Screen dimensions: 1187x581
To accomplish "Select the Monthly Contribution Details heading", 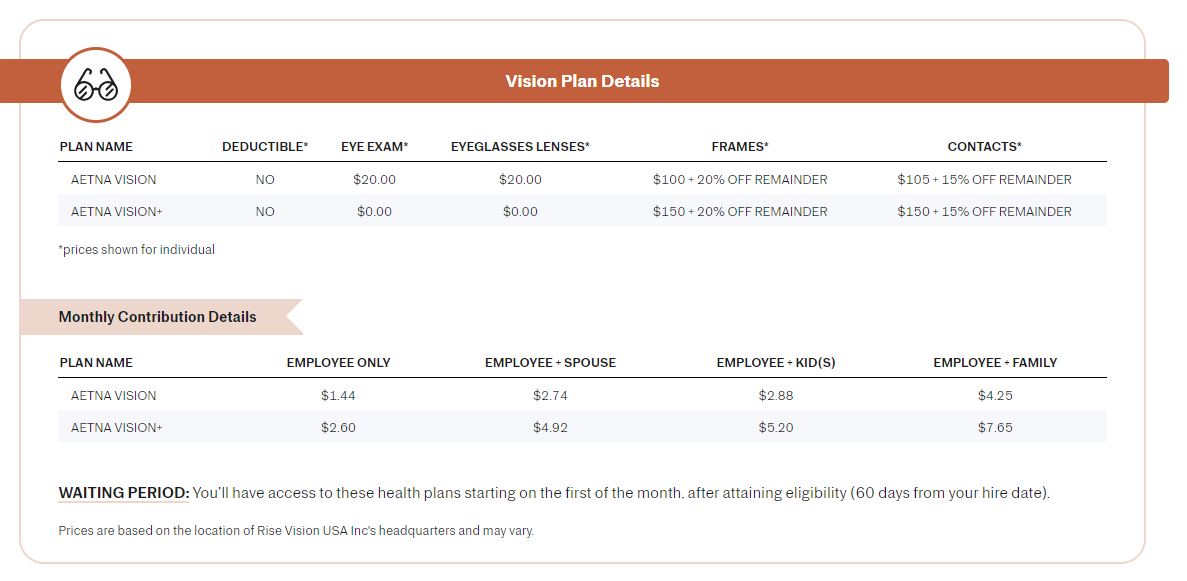I will click(157, 317).
